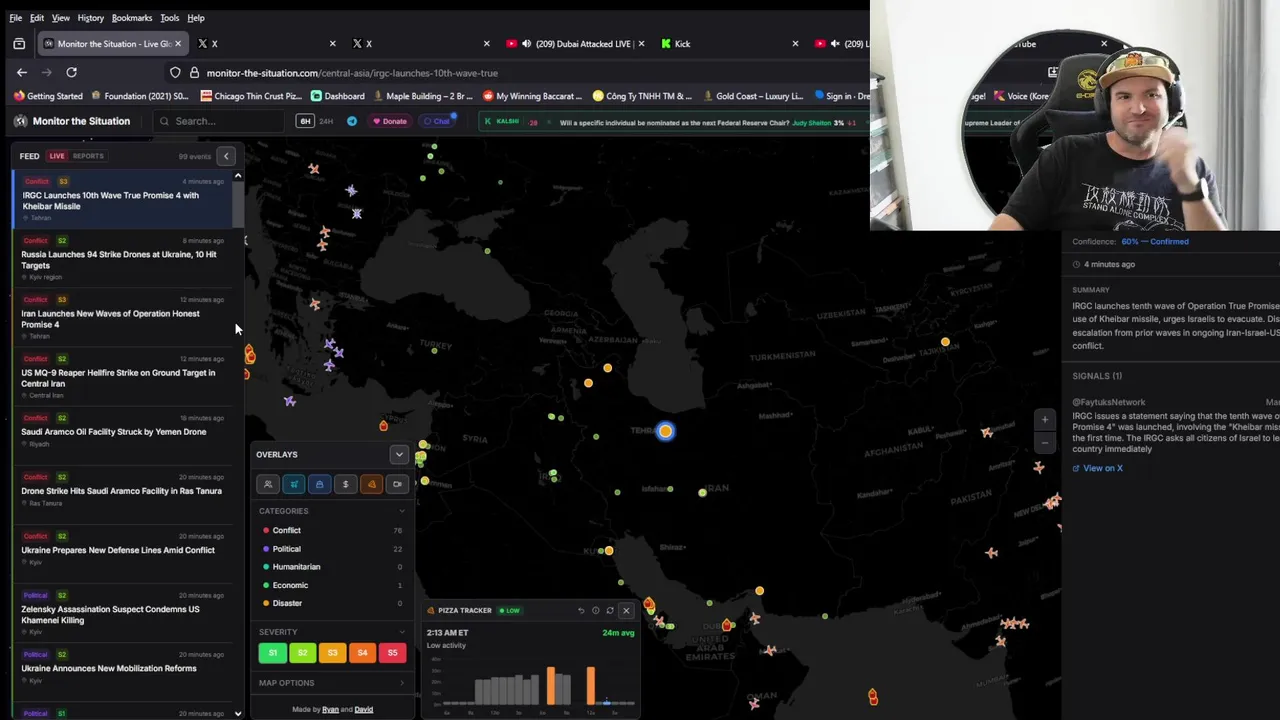
Task: Zoom out on the map with minus
Action: [x=1045, y=442]
